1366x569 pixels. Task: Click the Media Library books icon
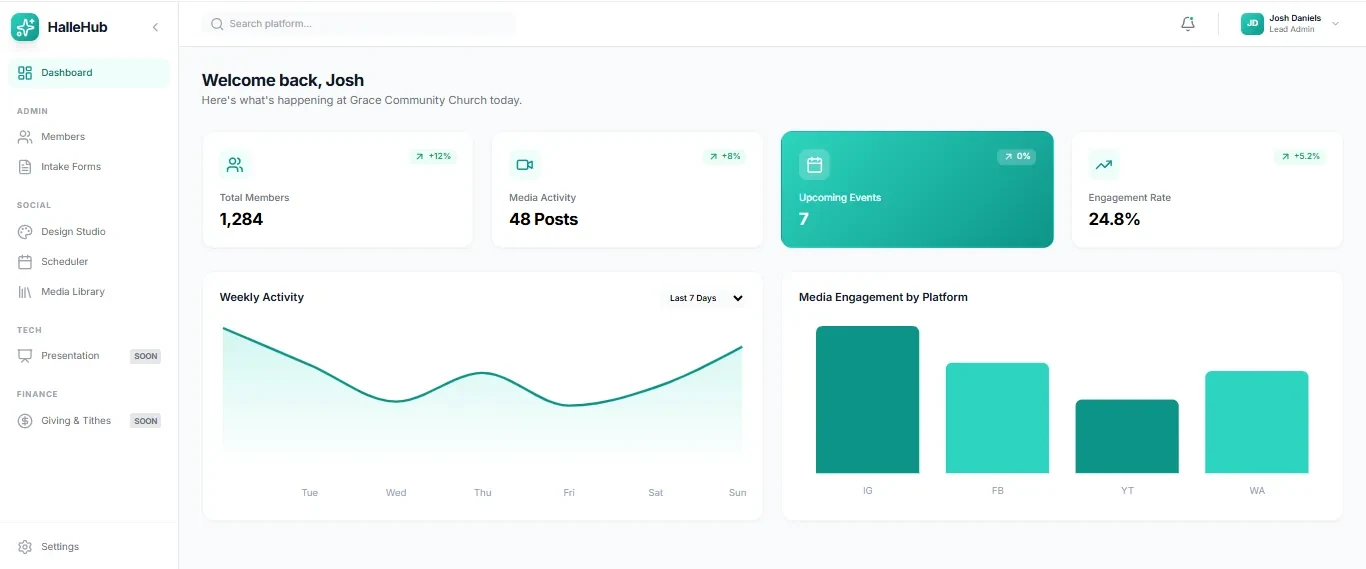point(25,292)
